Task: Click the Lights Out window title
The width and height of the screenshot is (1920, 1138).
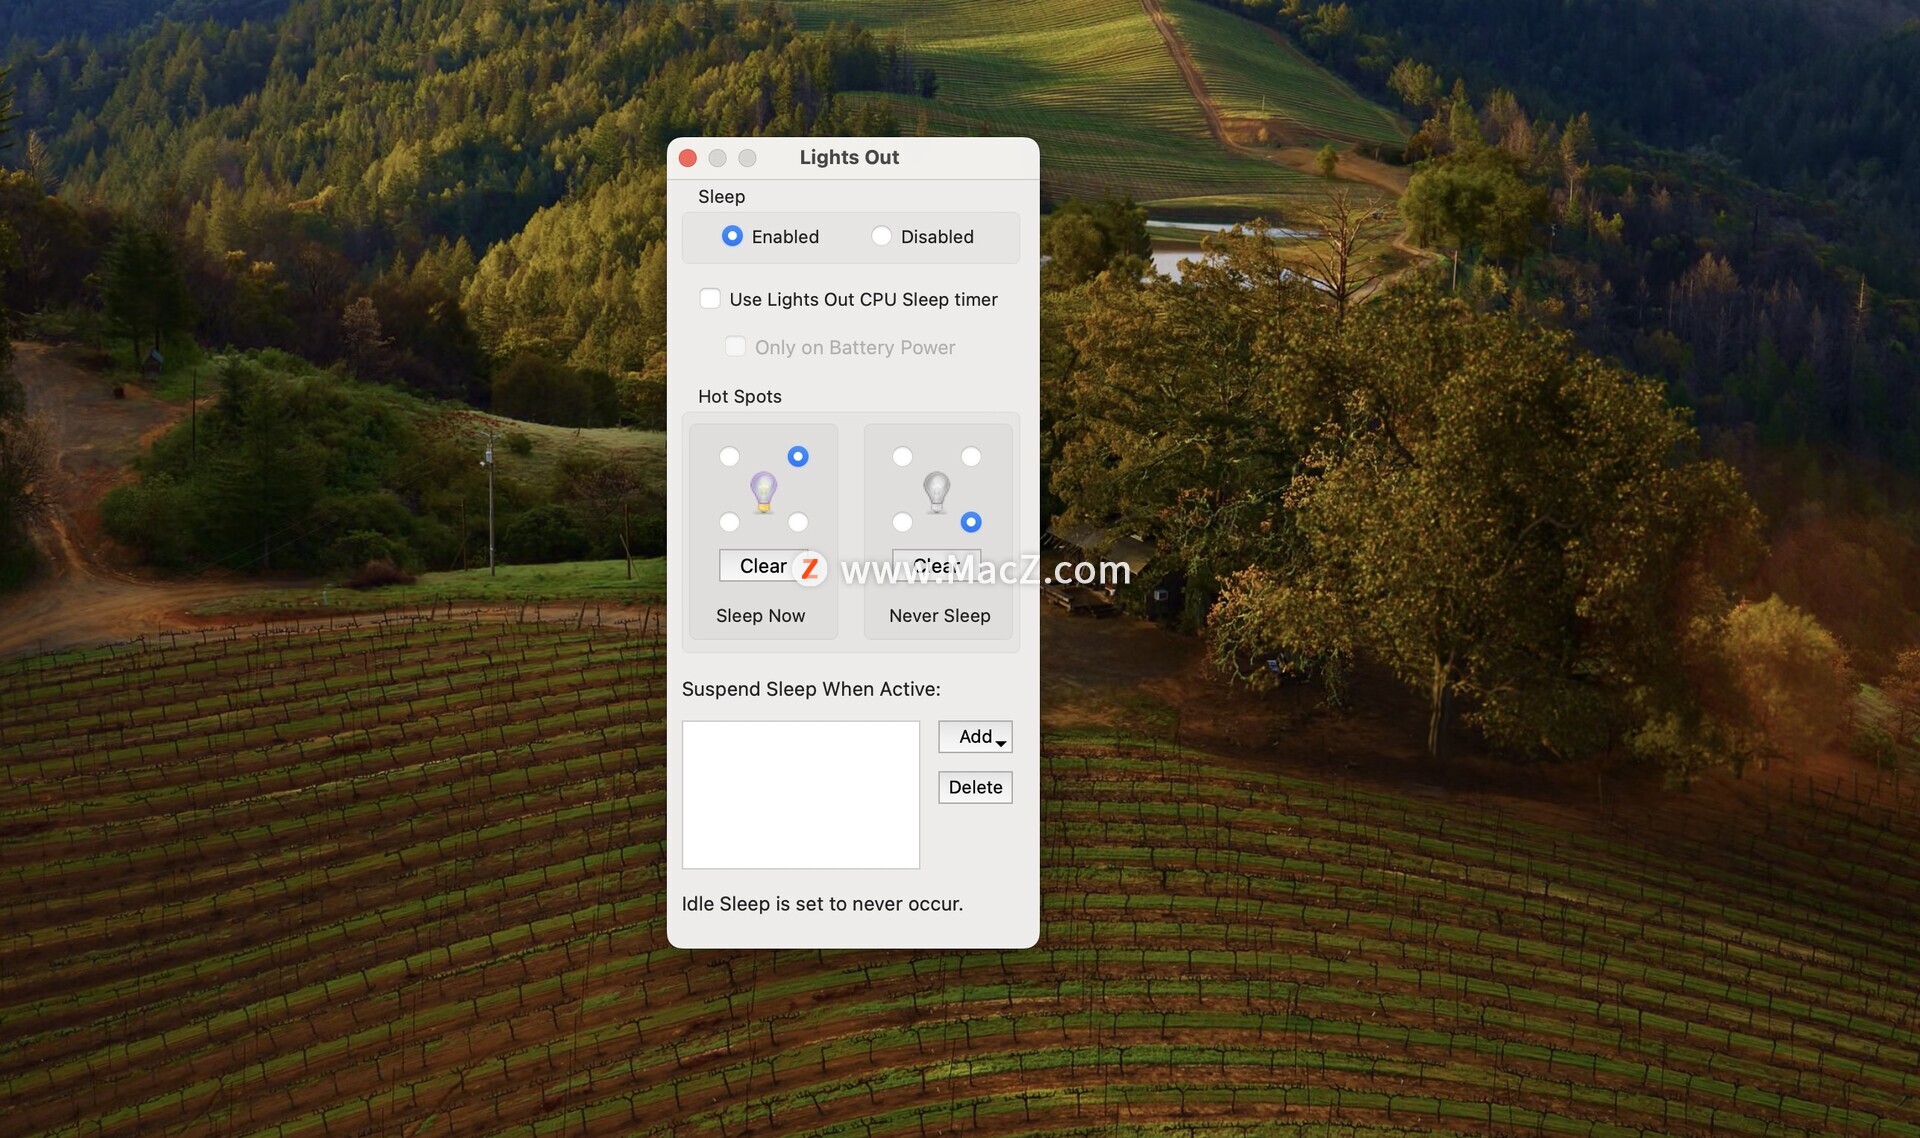Action: tap(849, 157)
